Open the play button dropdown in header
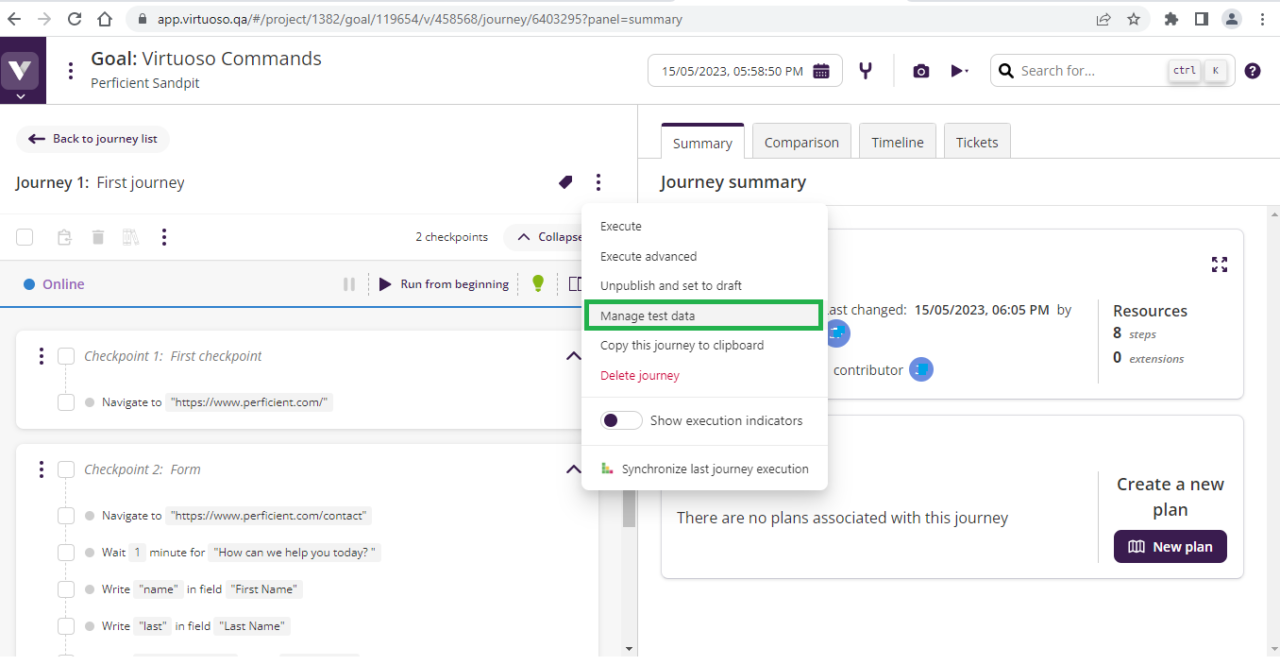This screenshot has height=665, width=1280. [959, 71]
